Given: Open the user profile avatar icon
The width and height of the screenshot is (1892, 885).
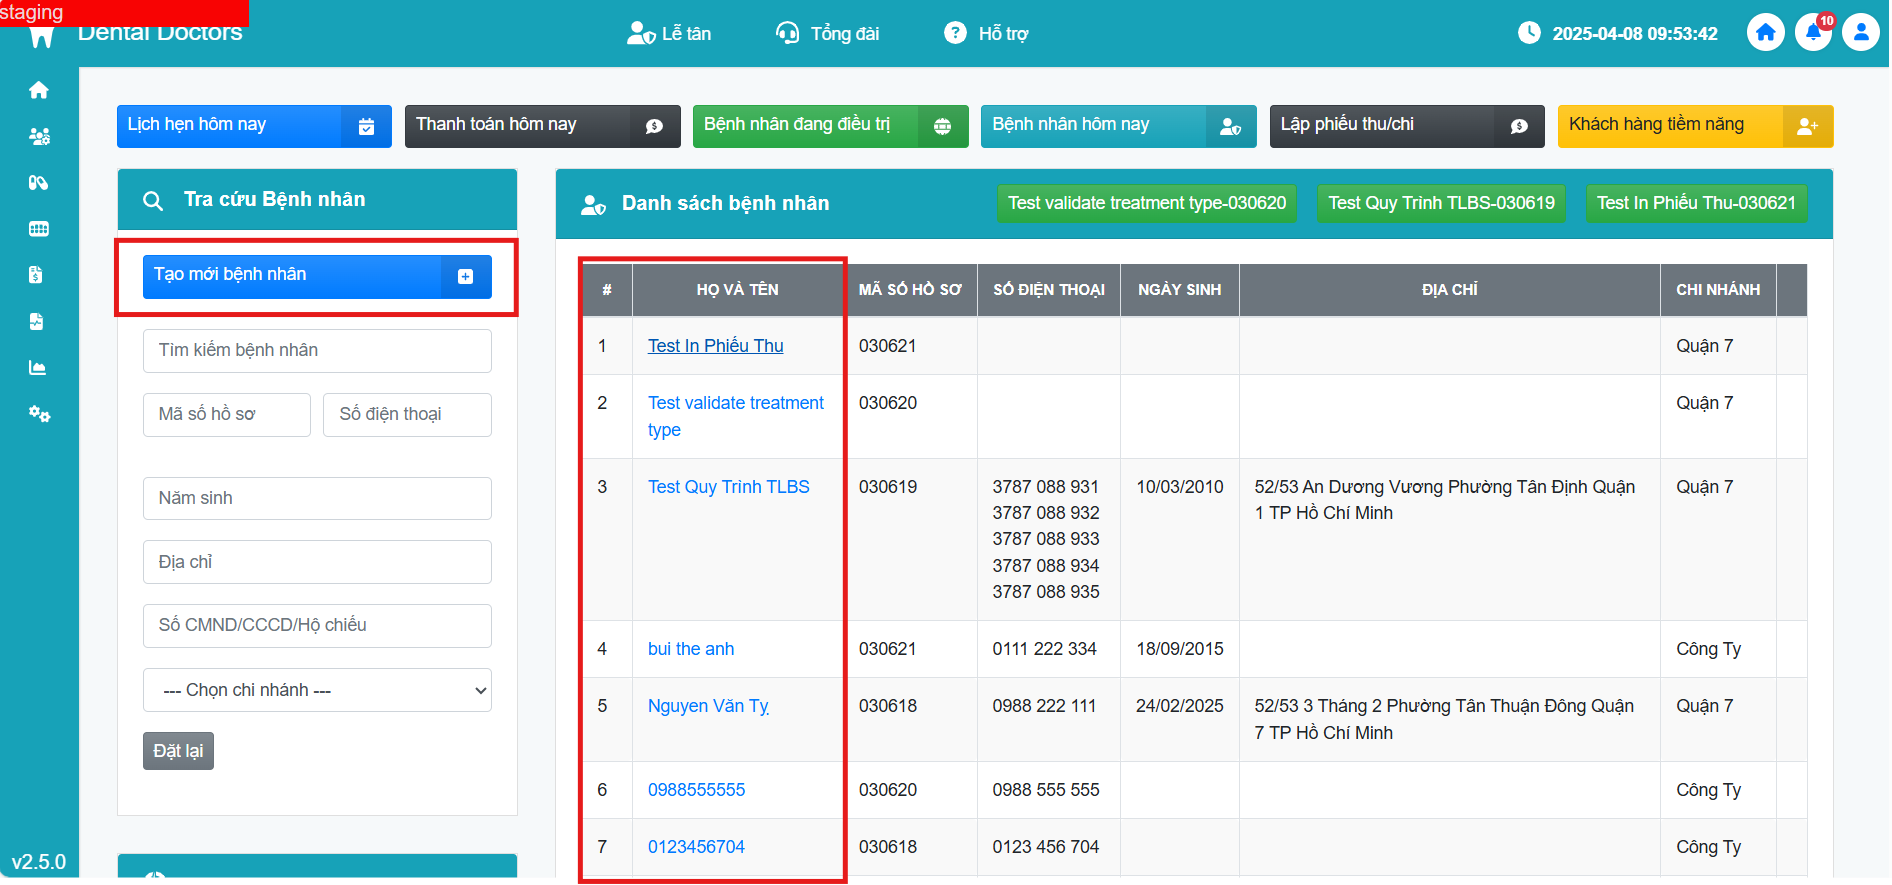Looking at the screenshot, I should point(1860,33).
